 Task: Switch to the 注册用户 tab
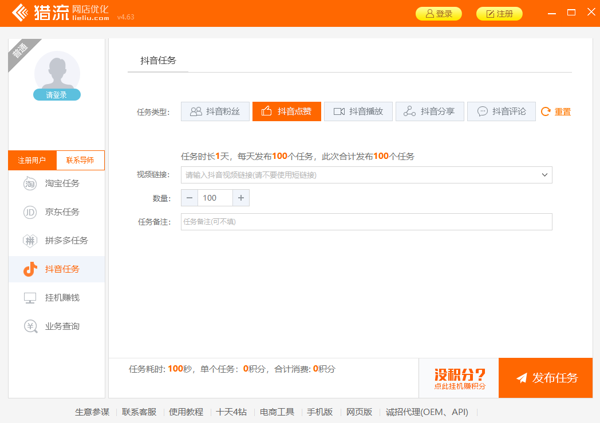(33, 160)
